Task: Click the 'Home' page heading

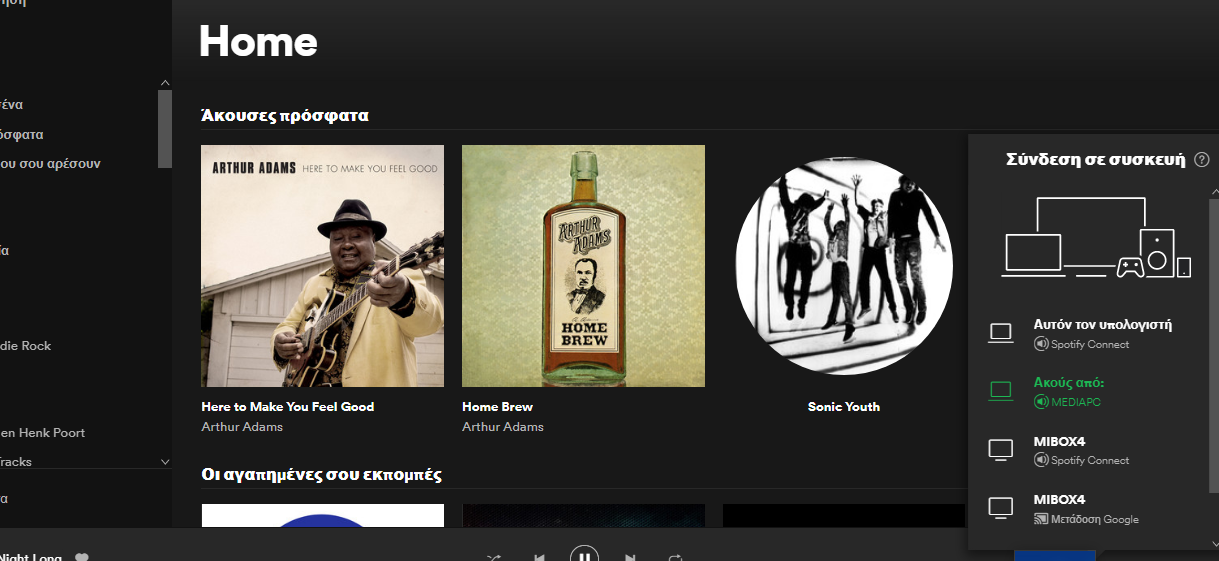Action: pos(258,41)
